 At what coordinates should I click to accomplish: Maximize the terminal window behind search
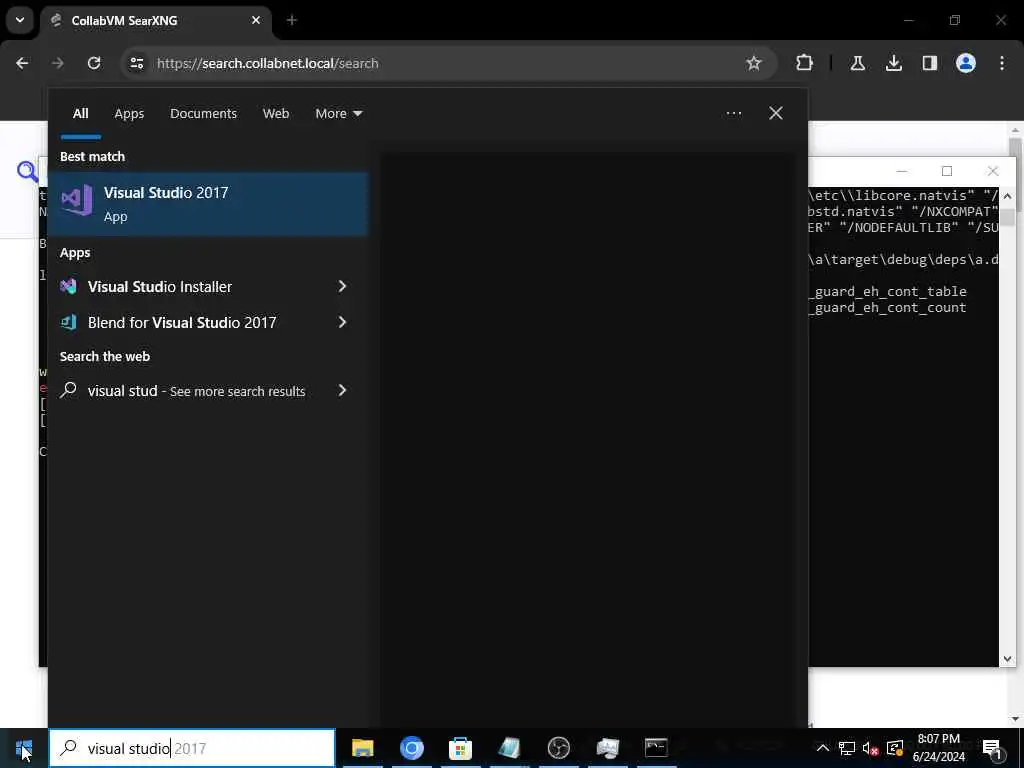tap(947, 171)
